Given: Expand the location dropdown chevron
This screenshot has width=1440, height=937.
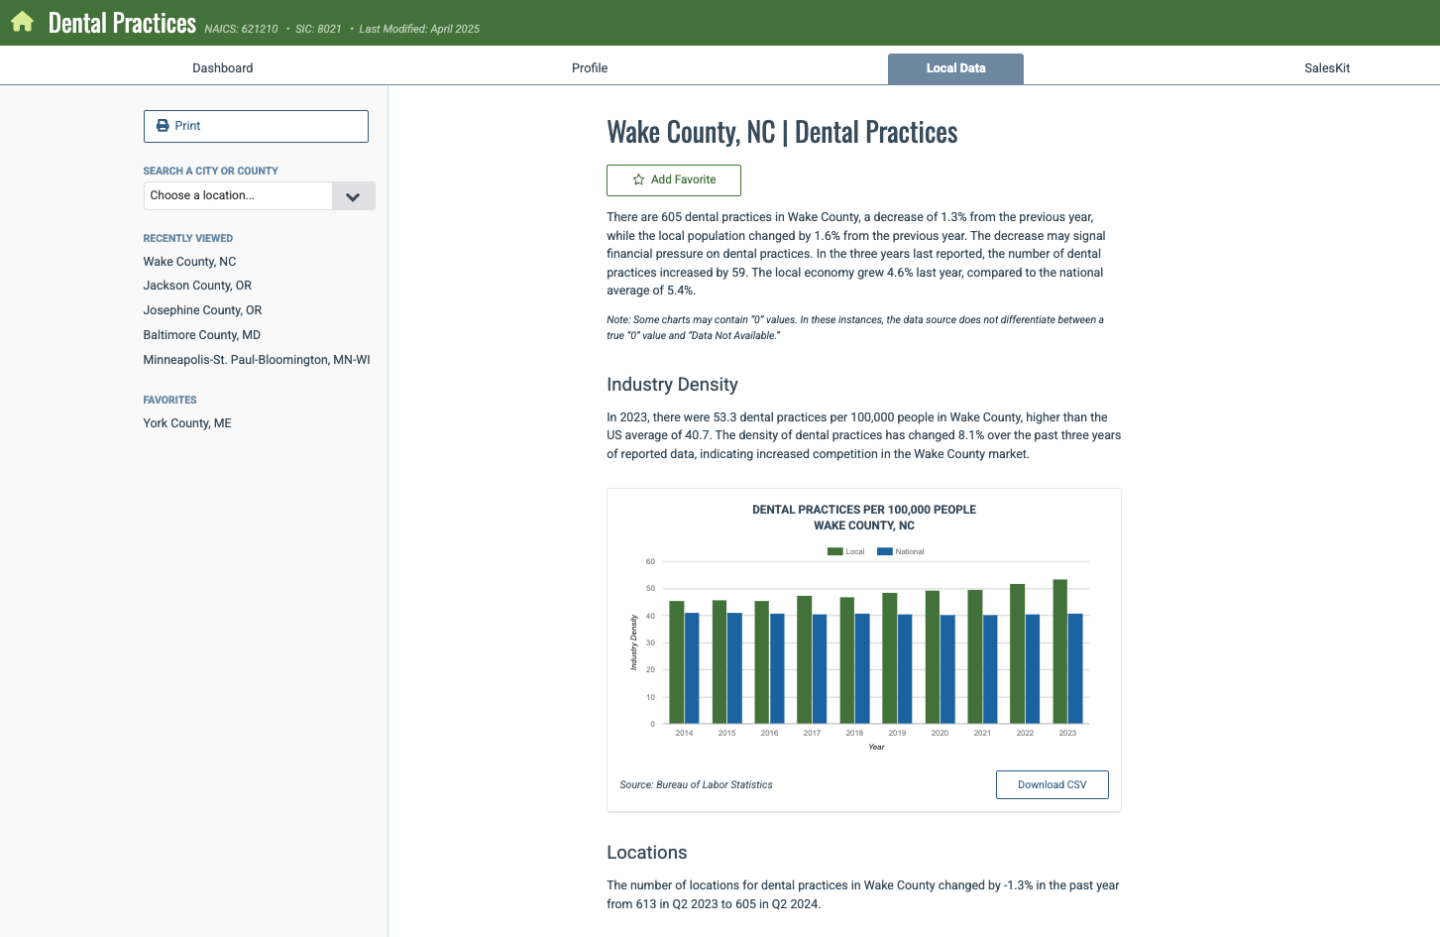Looking at the screenshot, I should click(x=353, y=196).
